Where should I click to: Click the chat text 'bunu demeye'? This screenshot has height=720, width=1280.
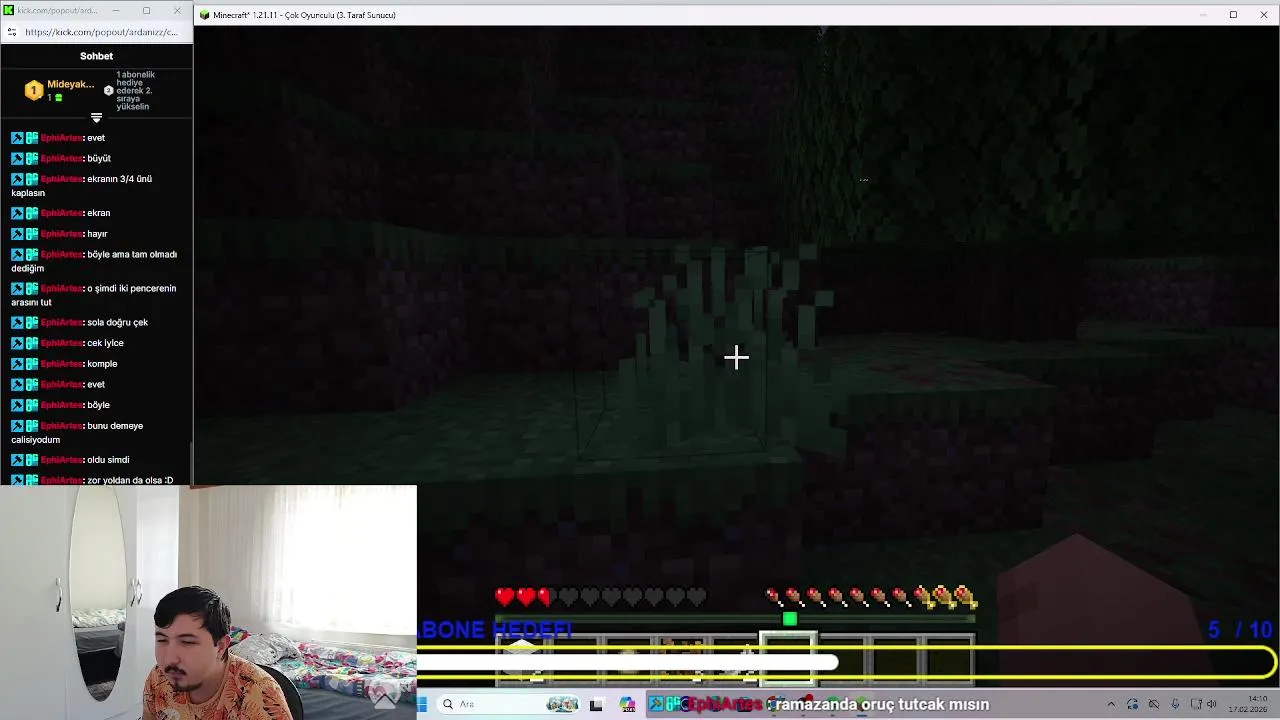[x=115, y=426]
